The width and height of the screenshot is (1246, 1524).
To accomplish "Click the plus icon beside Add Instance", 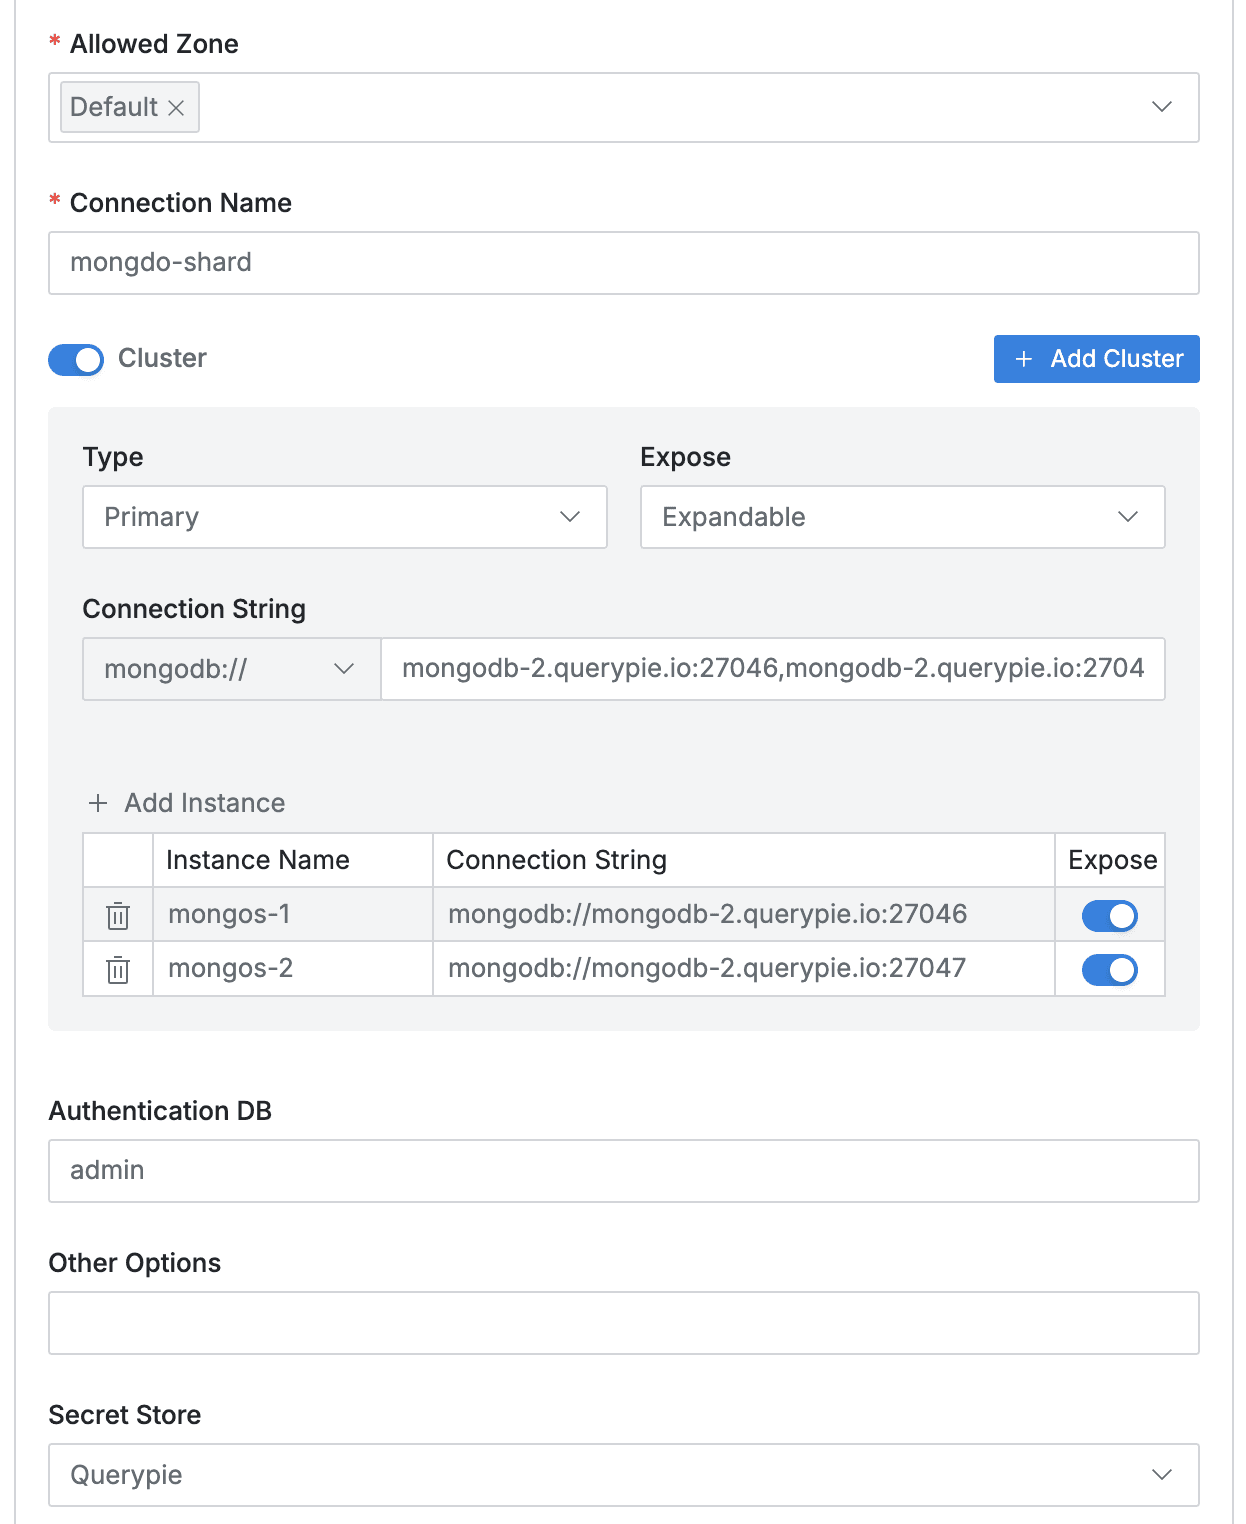I will pyautogui.click(x=98, y=803).
